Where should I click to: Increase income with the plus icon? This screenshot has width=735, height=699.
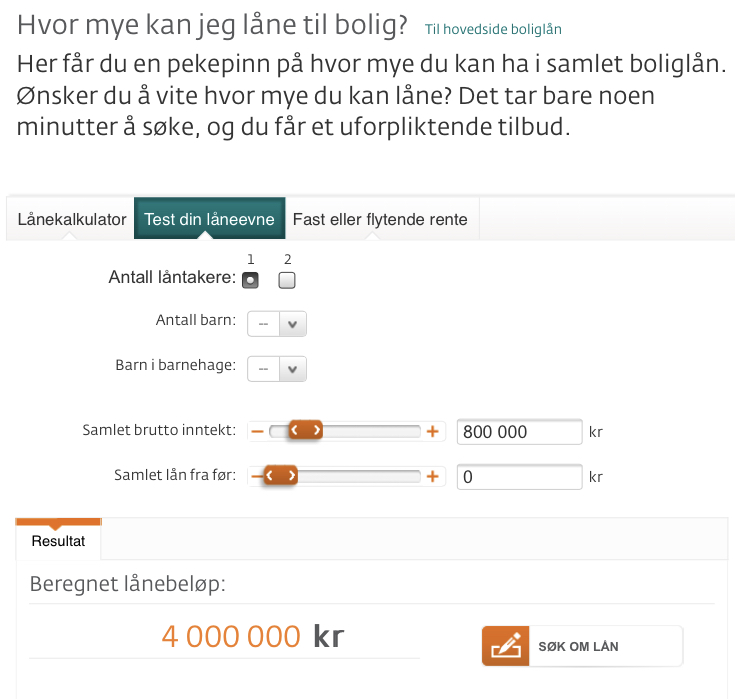pyautogui.click(x=433, y=431)
